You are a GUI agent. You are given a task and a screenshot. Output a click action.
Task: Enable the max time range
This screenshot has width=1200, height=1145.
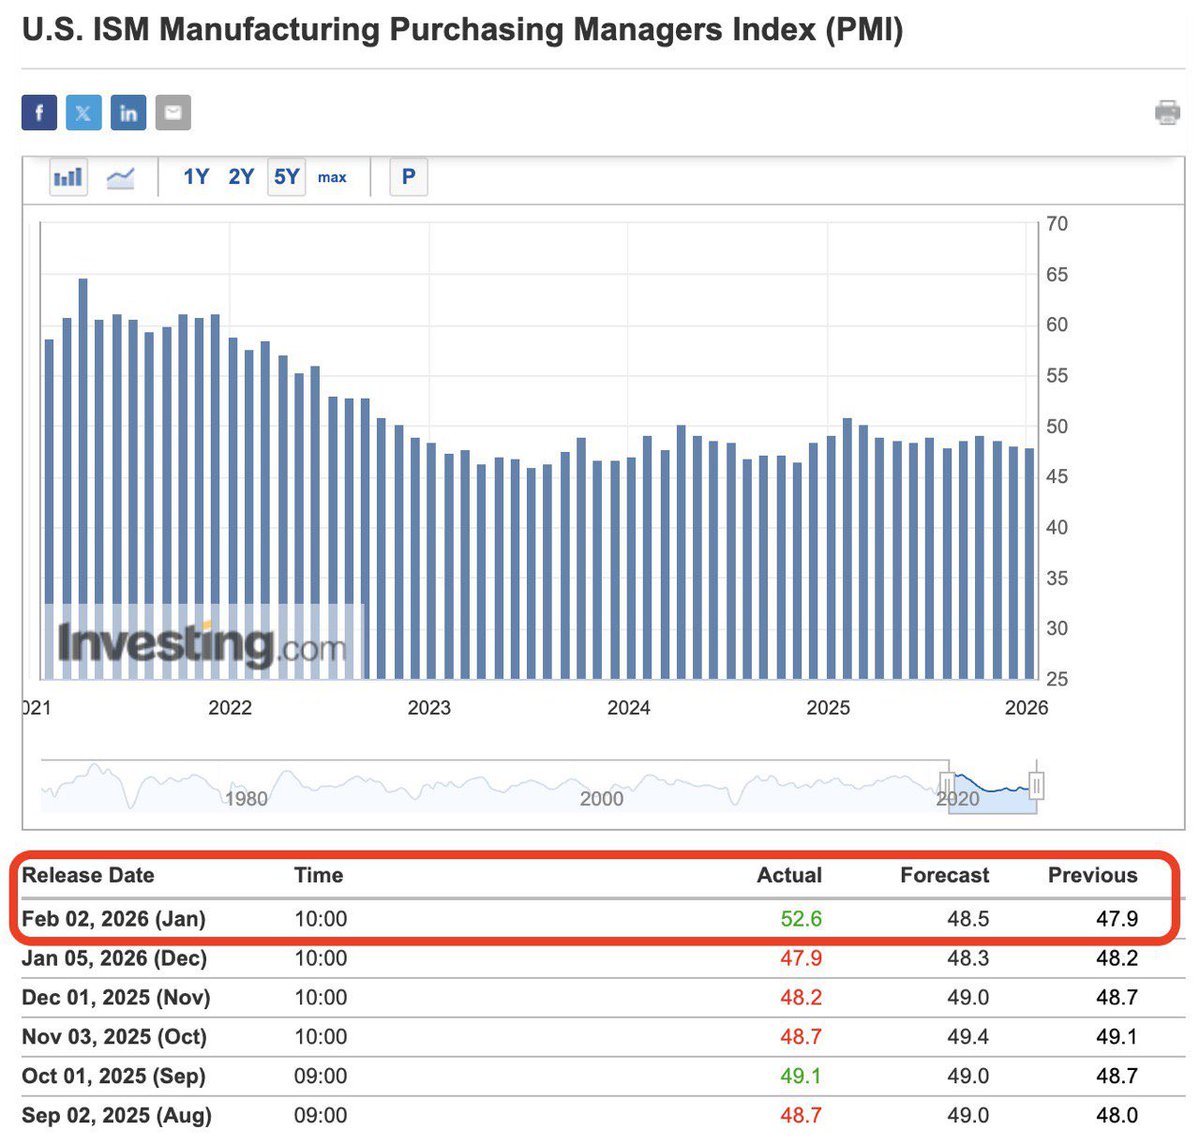click(333, 177)
